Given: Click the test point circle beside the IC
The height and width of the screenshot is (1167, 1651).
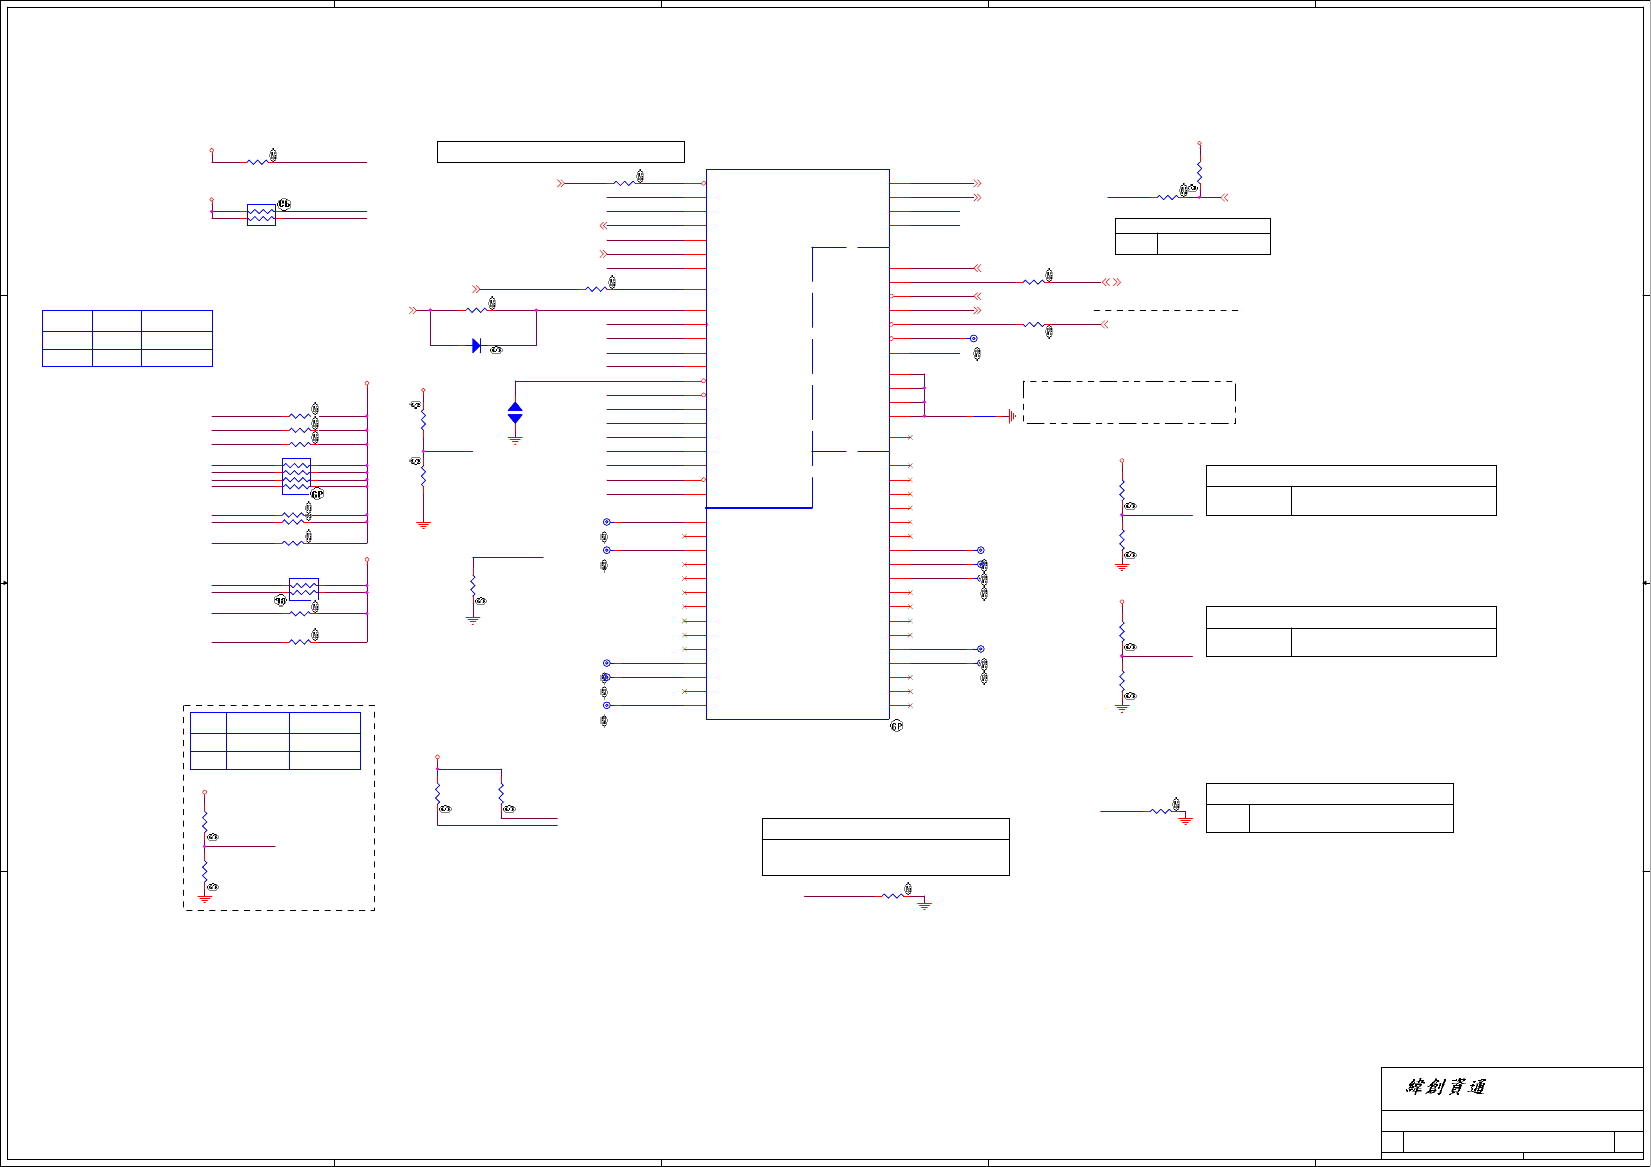Looking at the screenshot, I should click(973, 338).
